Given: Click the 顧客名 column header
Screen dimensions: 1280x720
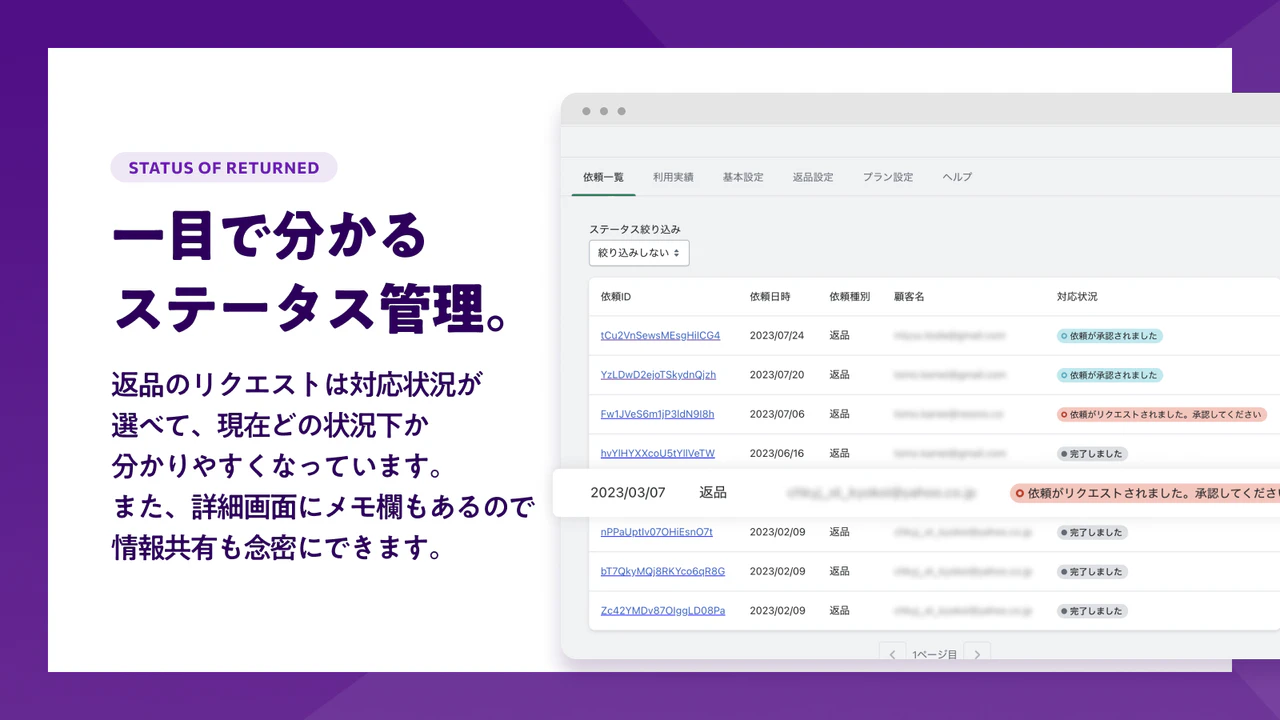Looking at the screenshot, I should click(909, 297).
